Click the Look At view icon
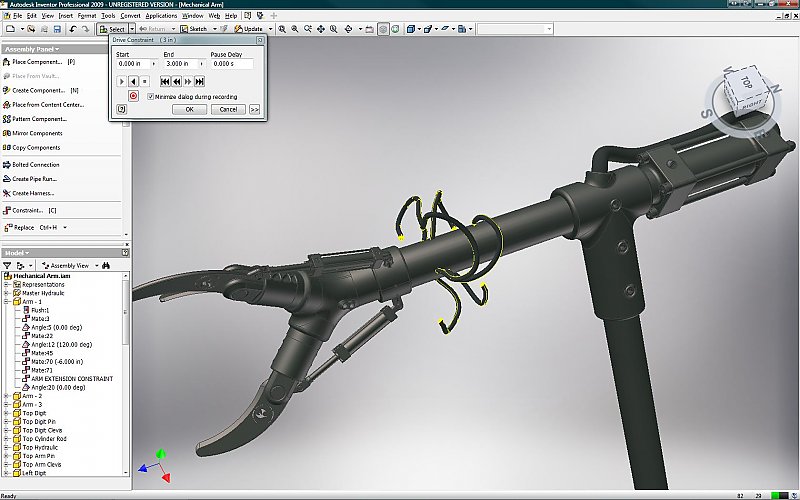 369,29
